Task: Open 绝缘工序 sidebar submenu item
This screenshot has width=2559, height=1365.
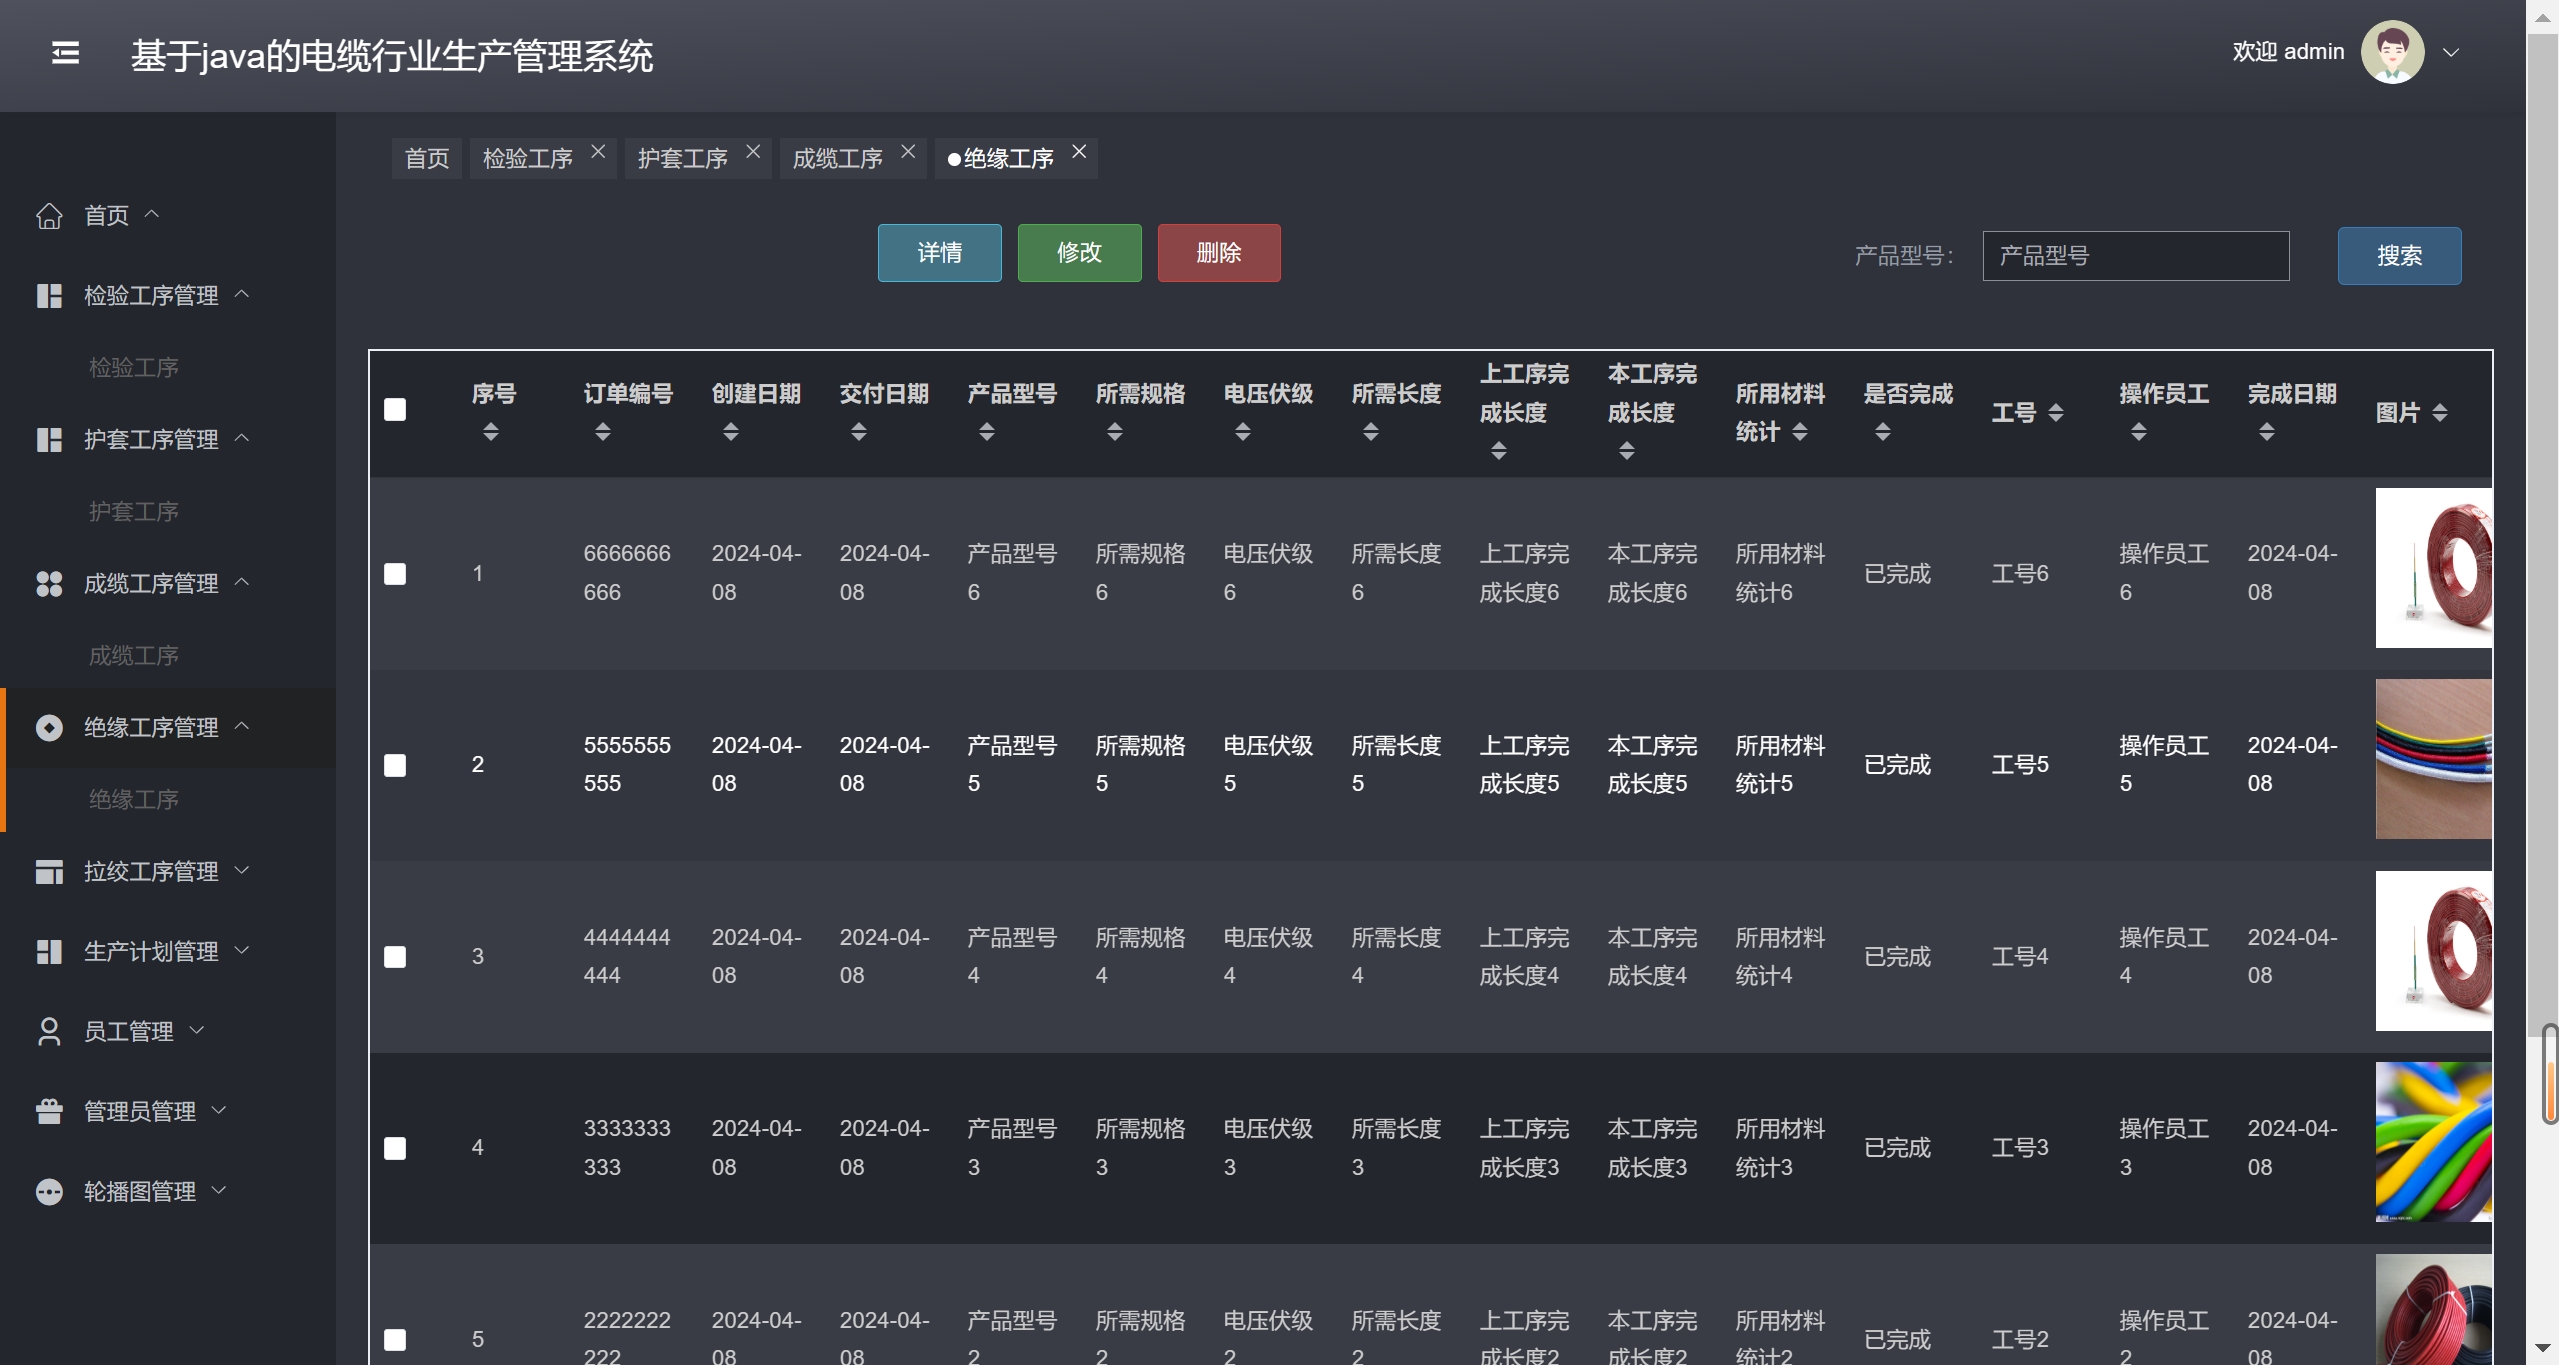Action: 134,800
